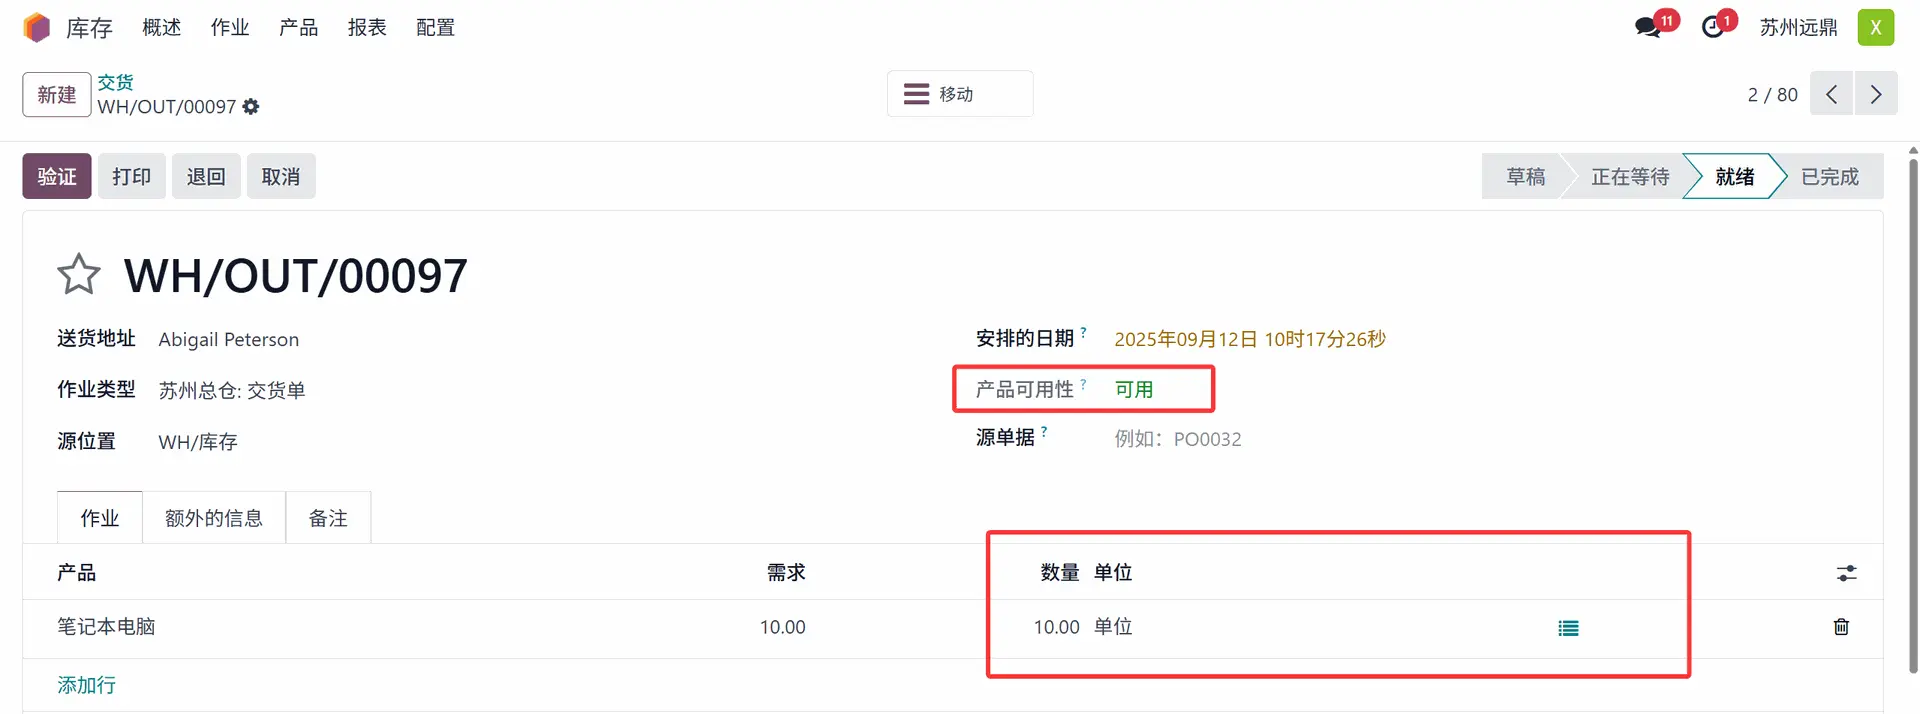Image resolution: width=1920 pixels, height=714 pixels.
Task: Open the activities clock icon
Action: (1714, 27)
